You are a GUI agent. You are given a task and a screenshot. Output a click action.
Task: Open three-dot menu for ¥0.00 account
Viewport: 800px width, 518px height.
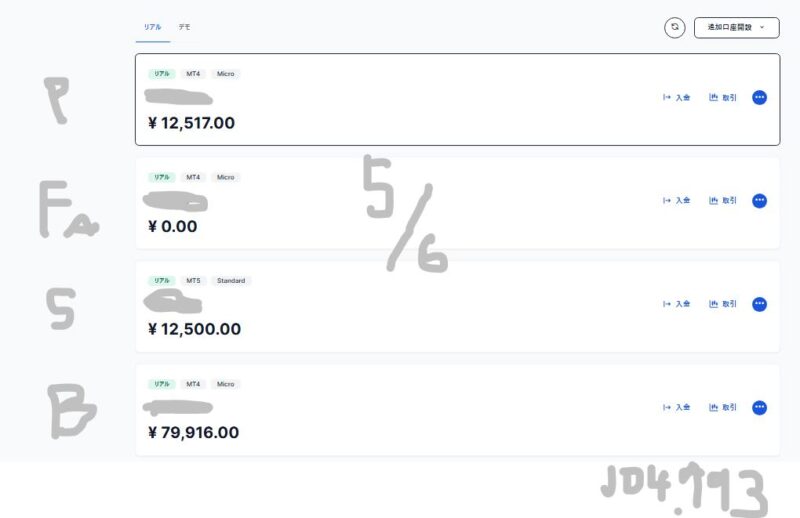pyautogui.click(x=759, y=201)
